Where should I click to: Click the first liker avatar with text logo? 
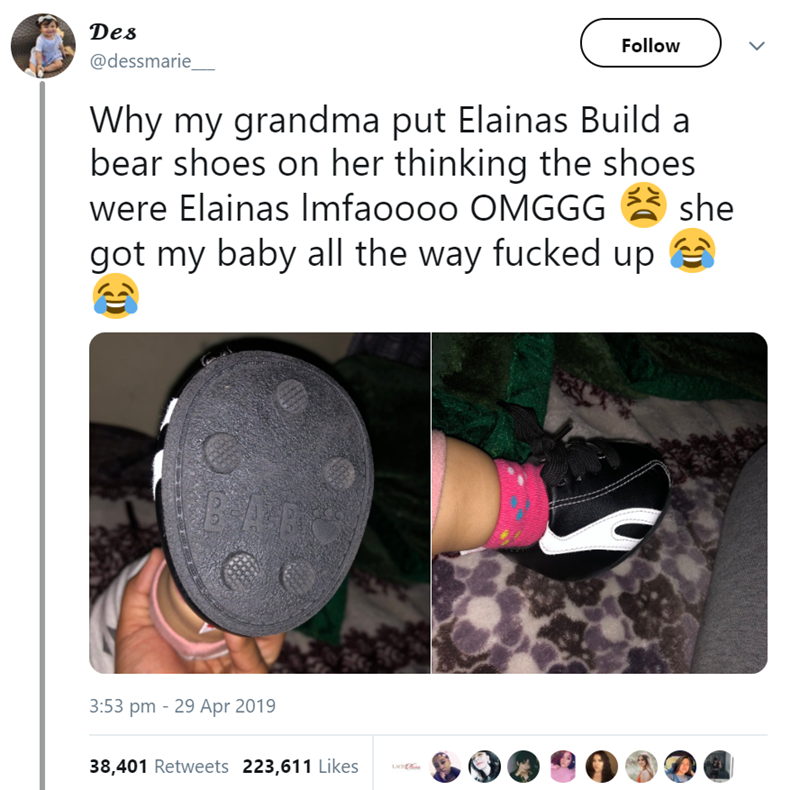click(x=406, y=766)
